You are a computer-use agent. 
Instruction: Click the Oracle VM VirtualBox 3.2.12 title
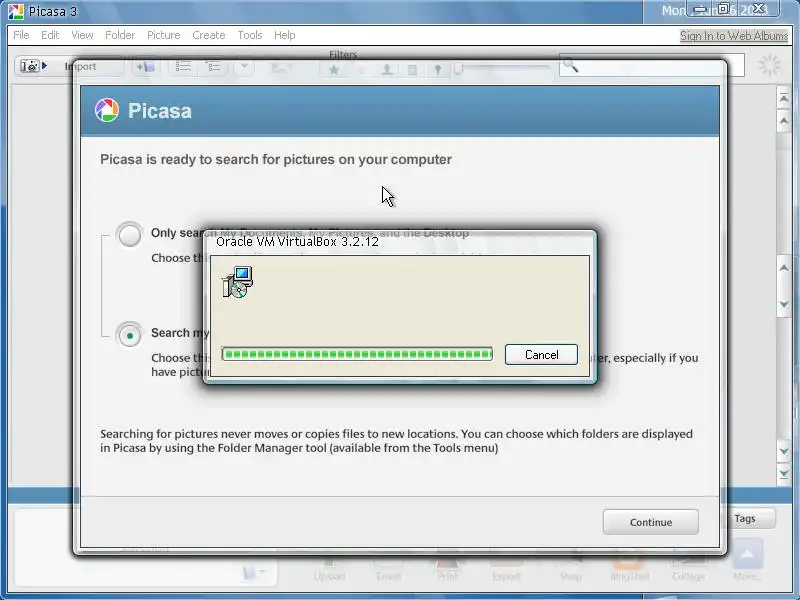point(297,242)
